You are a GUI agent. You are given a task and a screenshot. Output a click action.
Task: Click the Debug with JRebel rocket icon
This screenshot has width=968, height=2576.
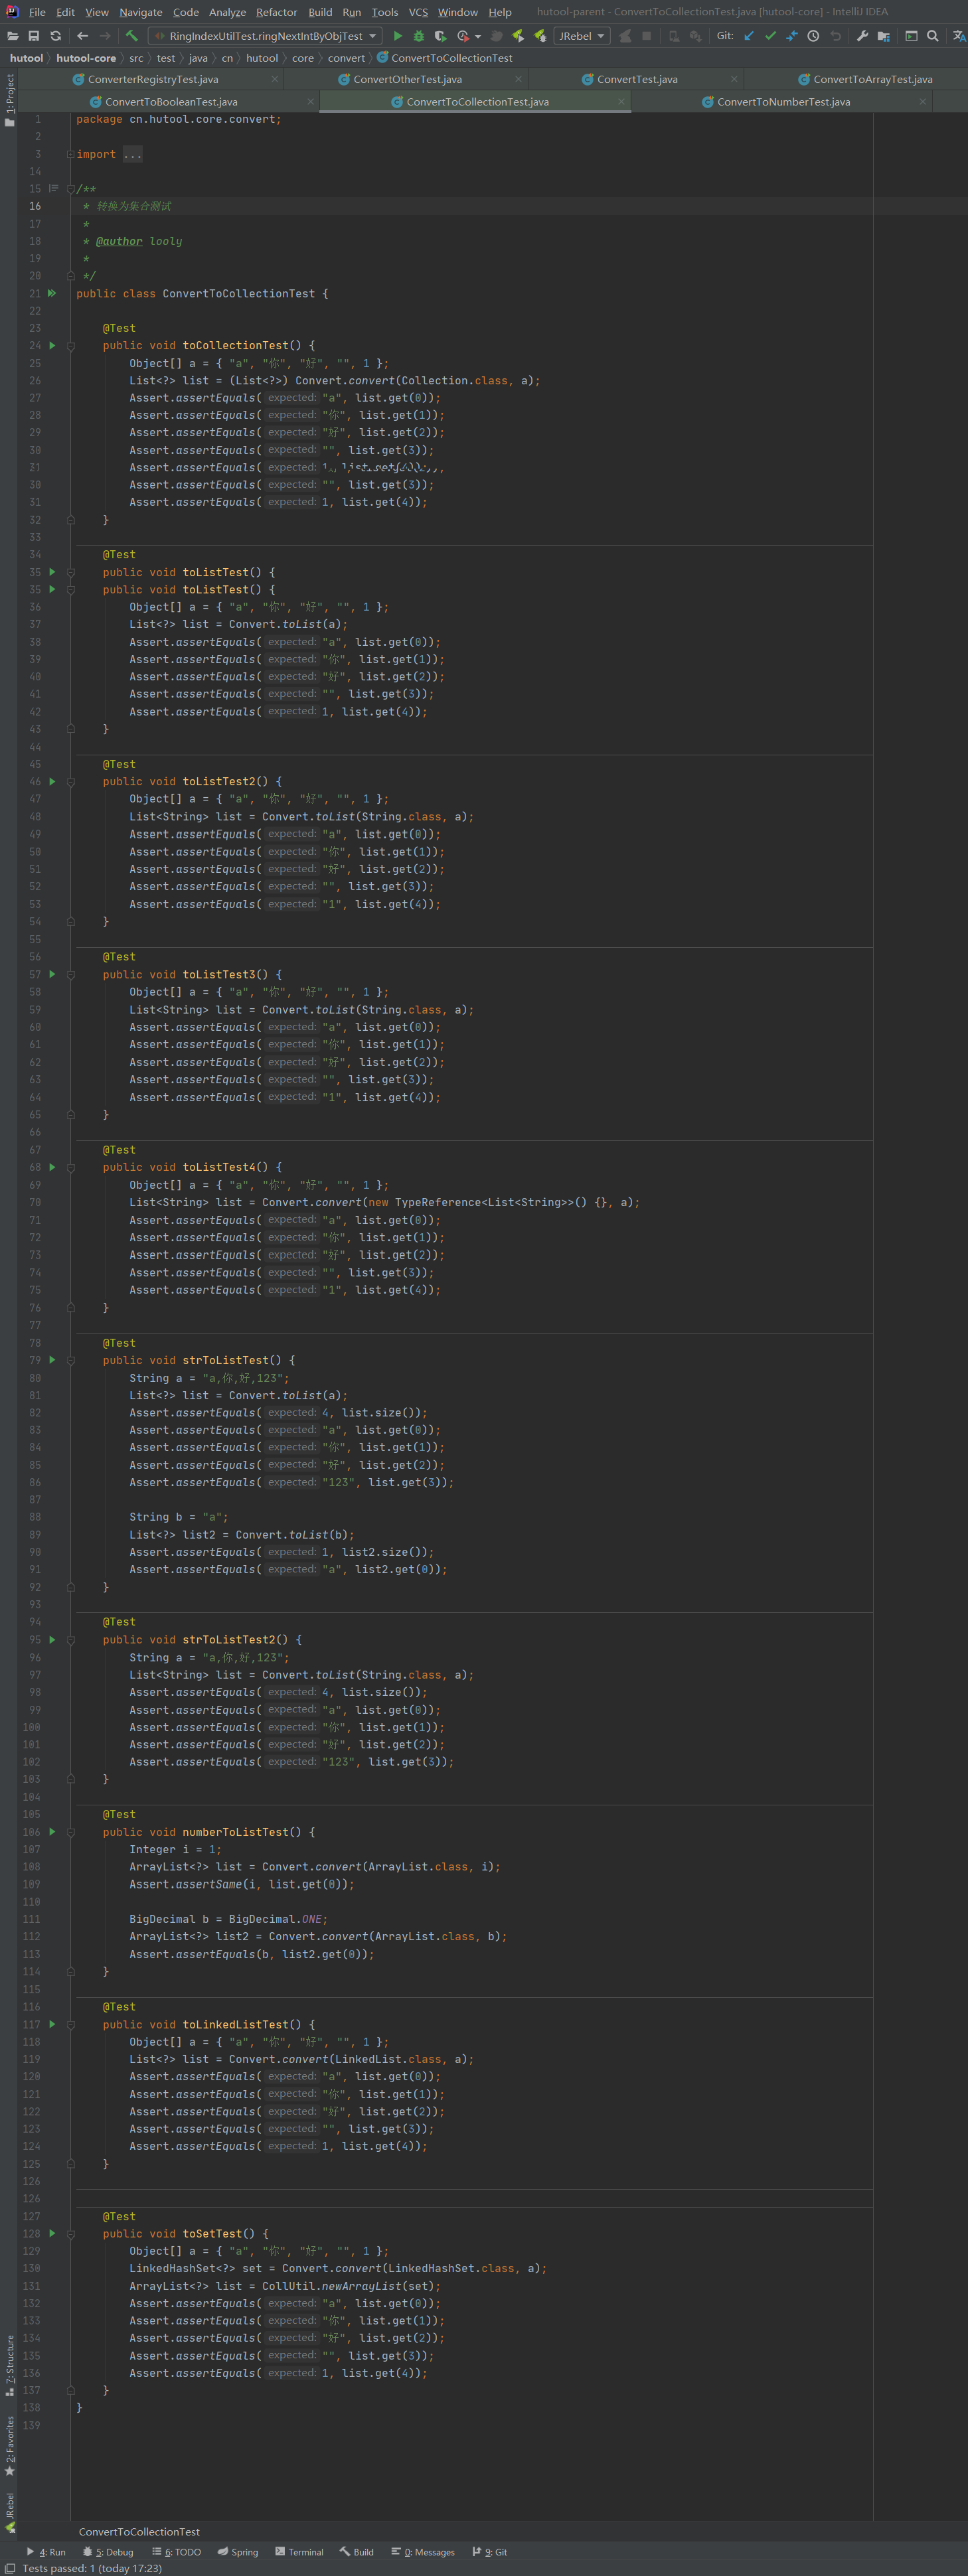[x=540, y=36]
